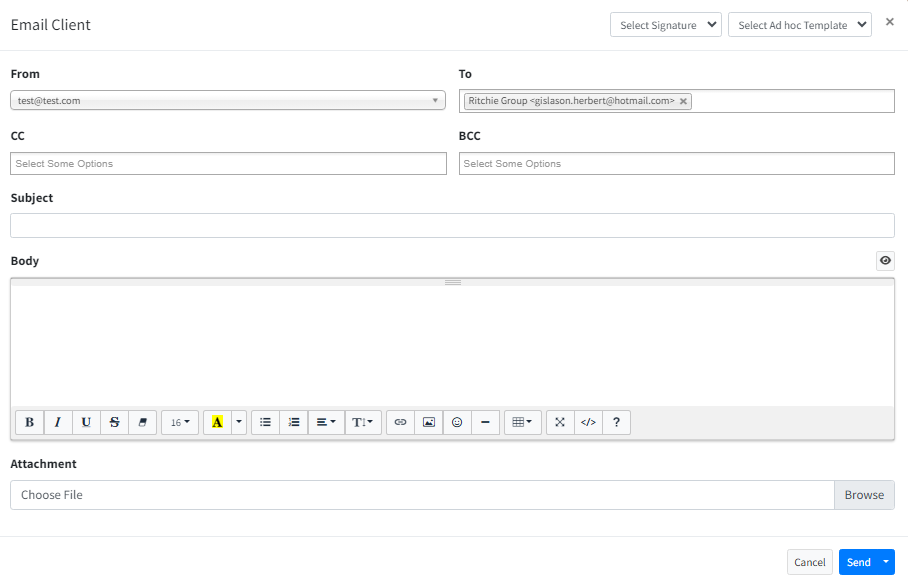Open the Select Signature dropdown
908x582 pixels.
coord(665,25)
